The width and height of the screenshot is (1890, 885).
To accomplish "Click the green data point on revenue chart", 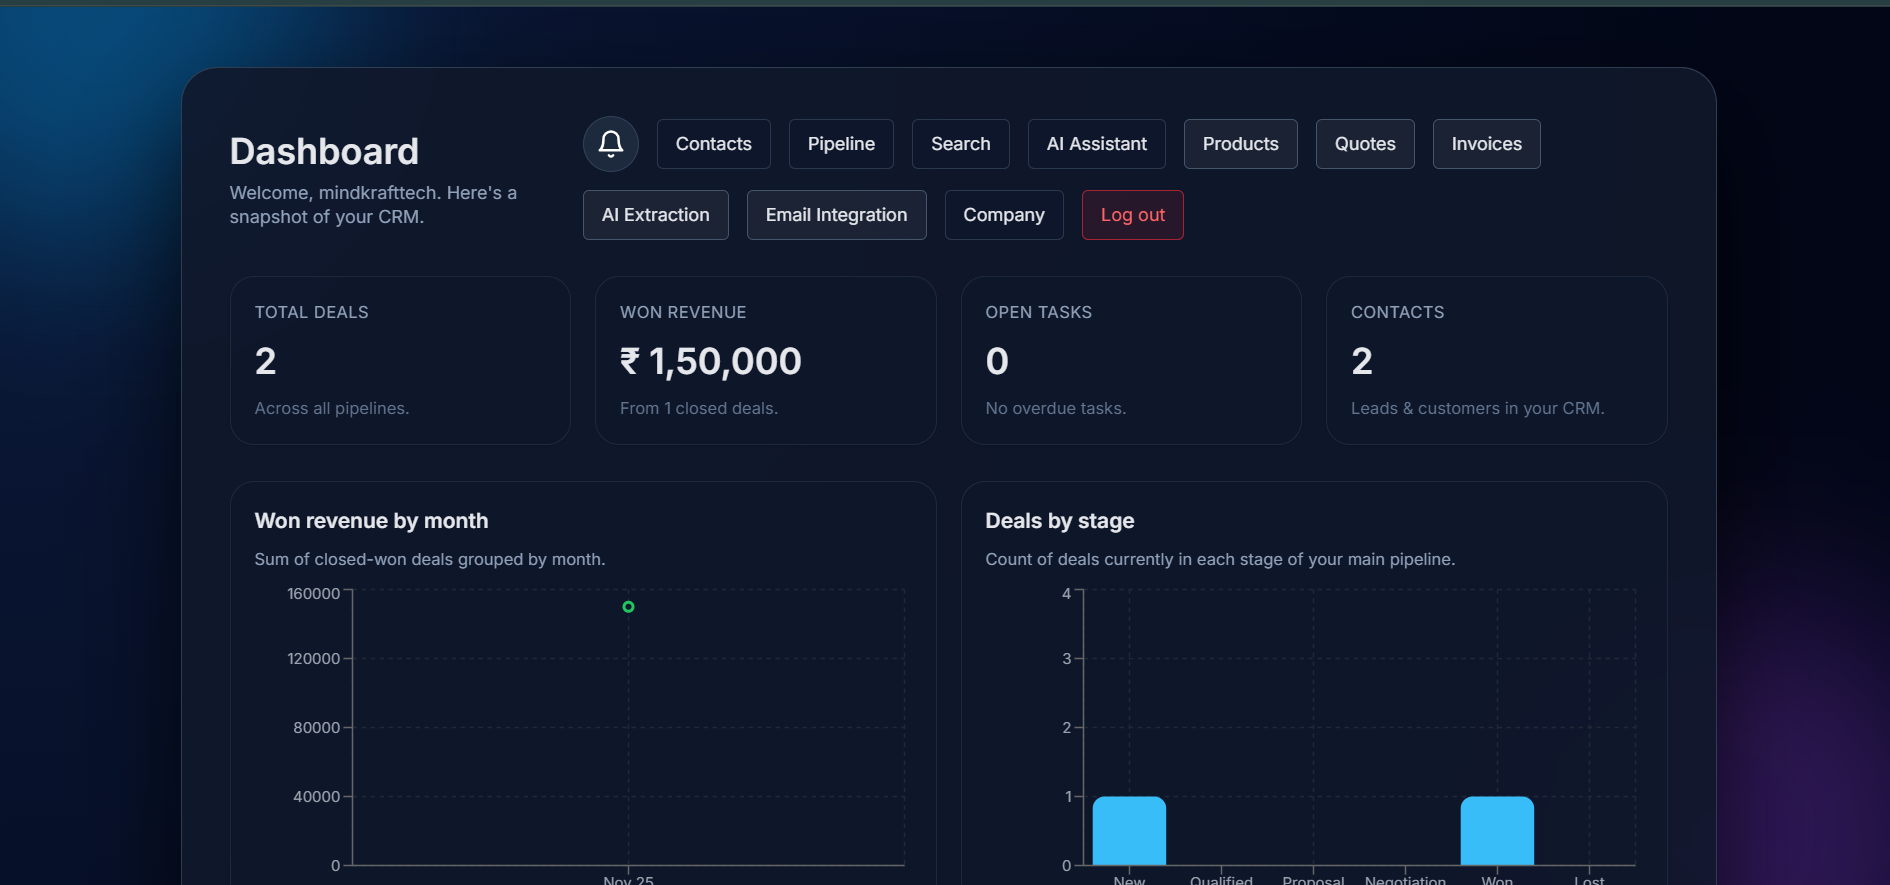I will pyautogui.click(x=628, y=607).
